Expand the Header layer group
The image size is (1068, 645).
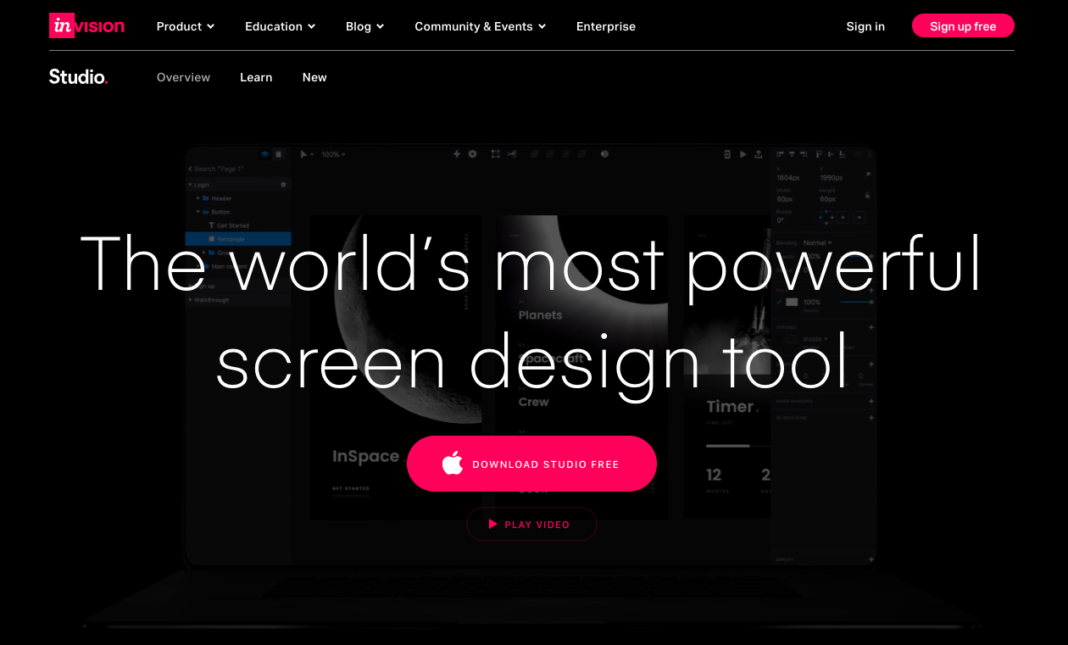click(x=198, y=198)
